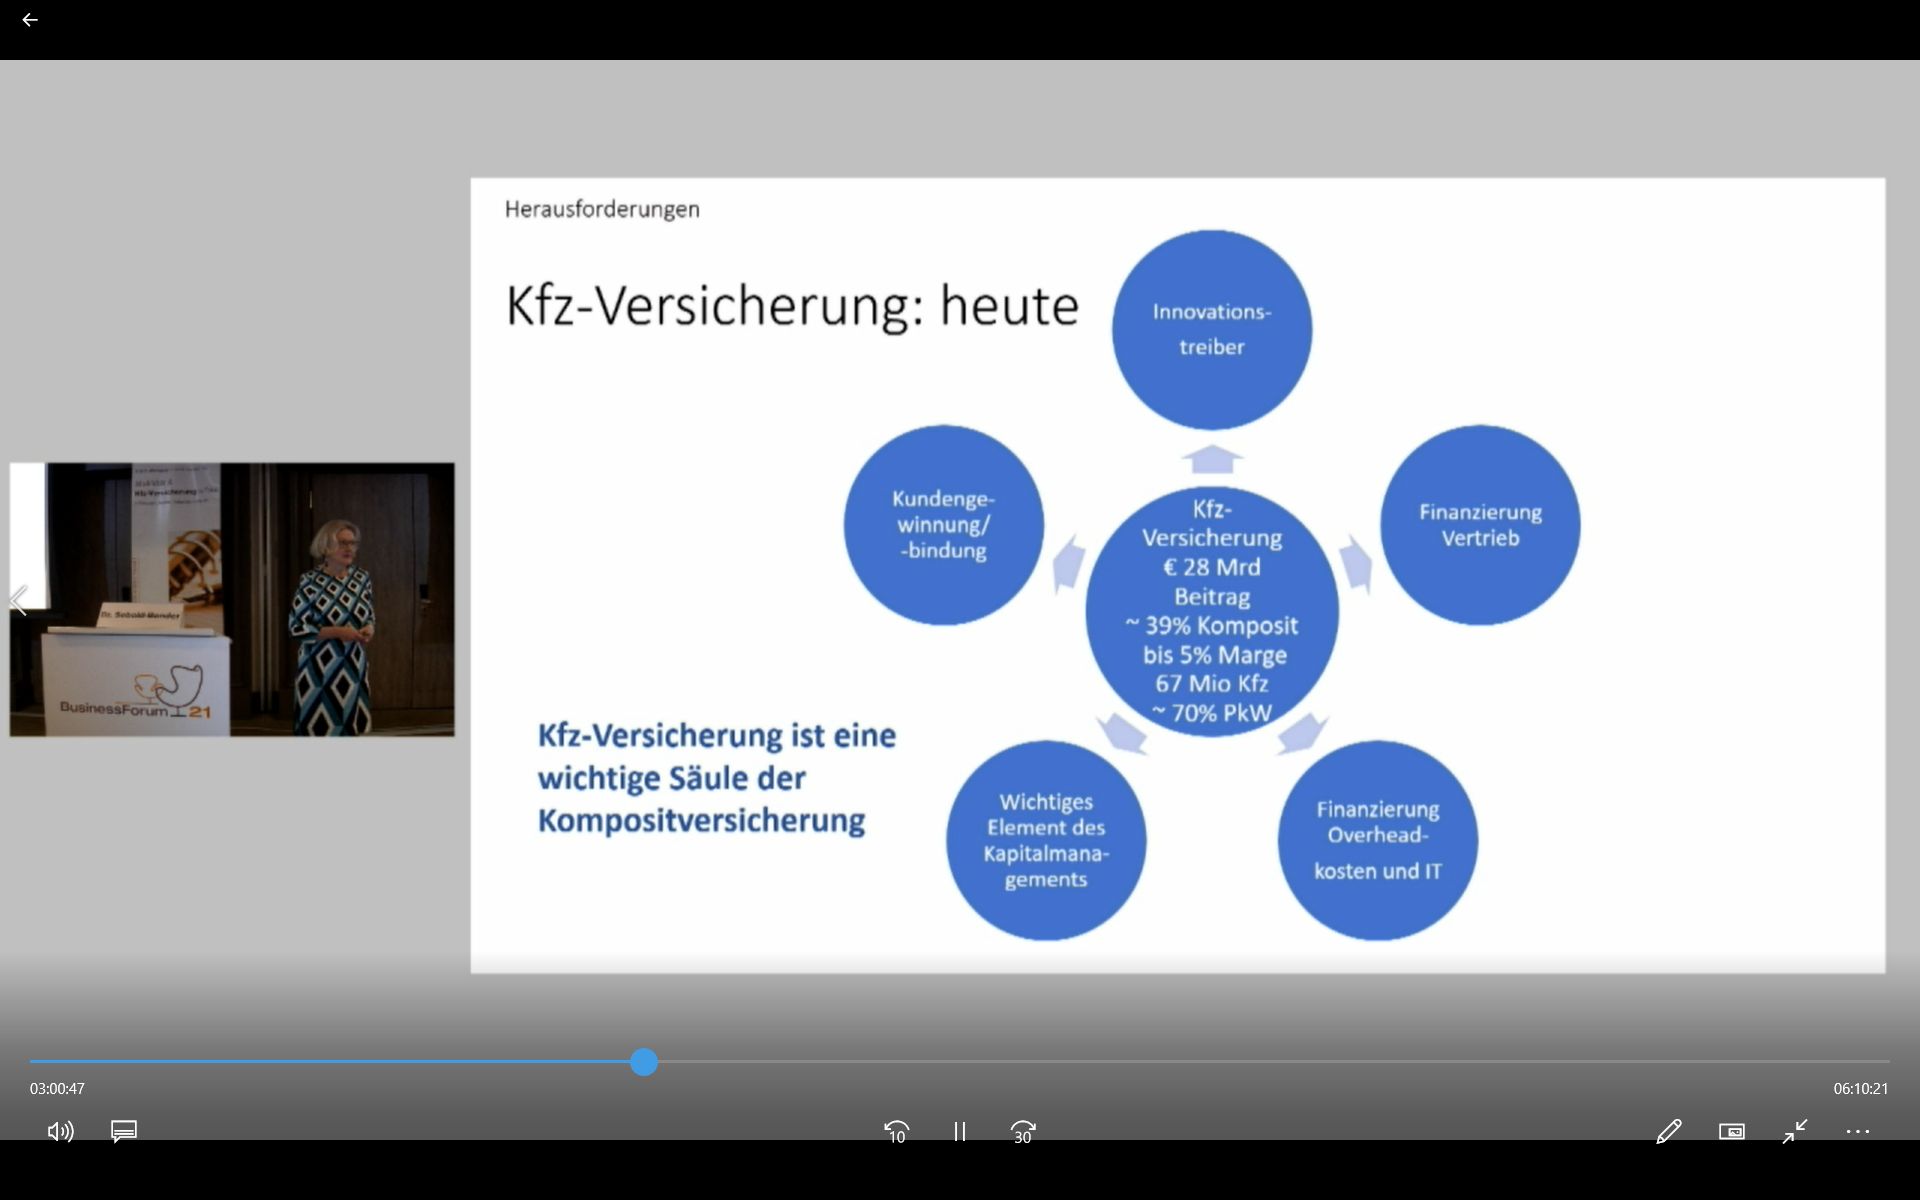The image size is (1920, 1200).
Task: Open the more options ellipsis menu
Action: 1858,1131
